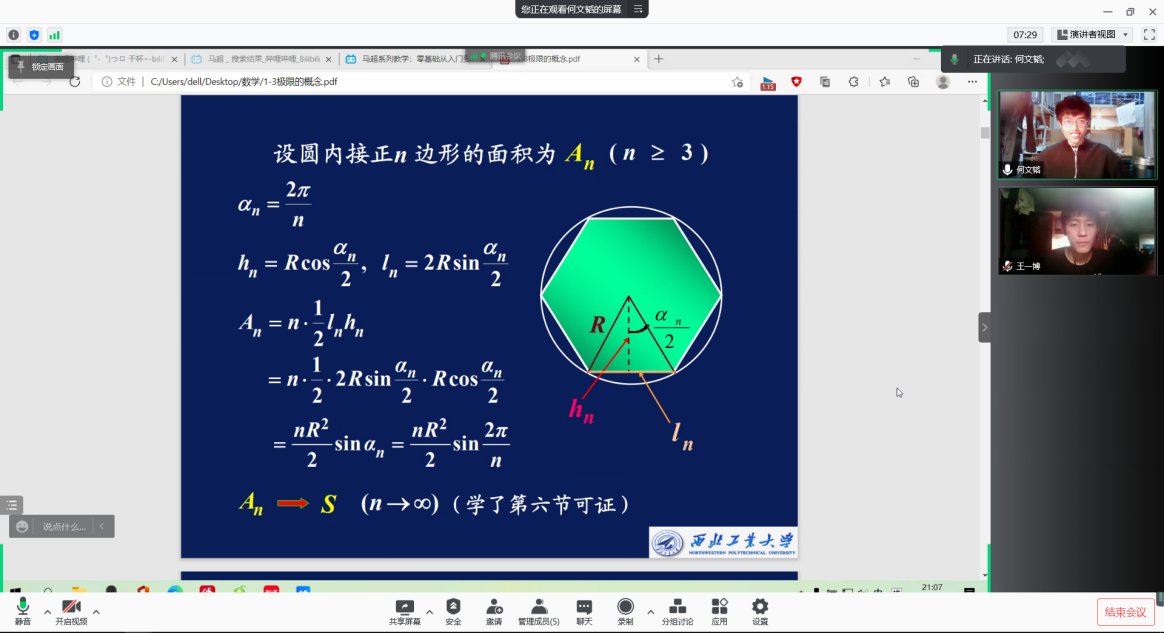
Task: Open 管理成员 (Manage Members) panel
Action: [x=539, y=611]
